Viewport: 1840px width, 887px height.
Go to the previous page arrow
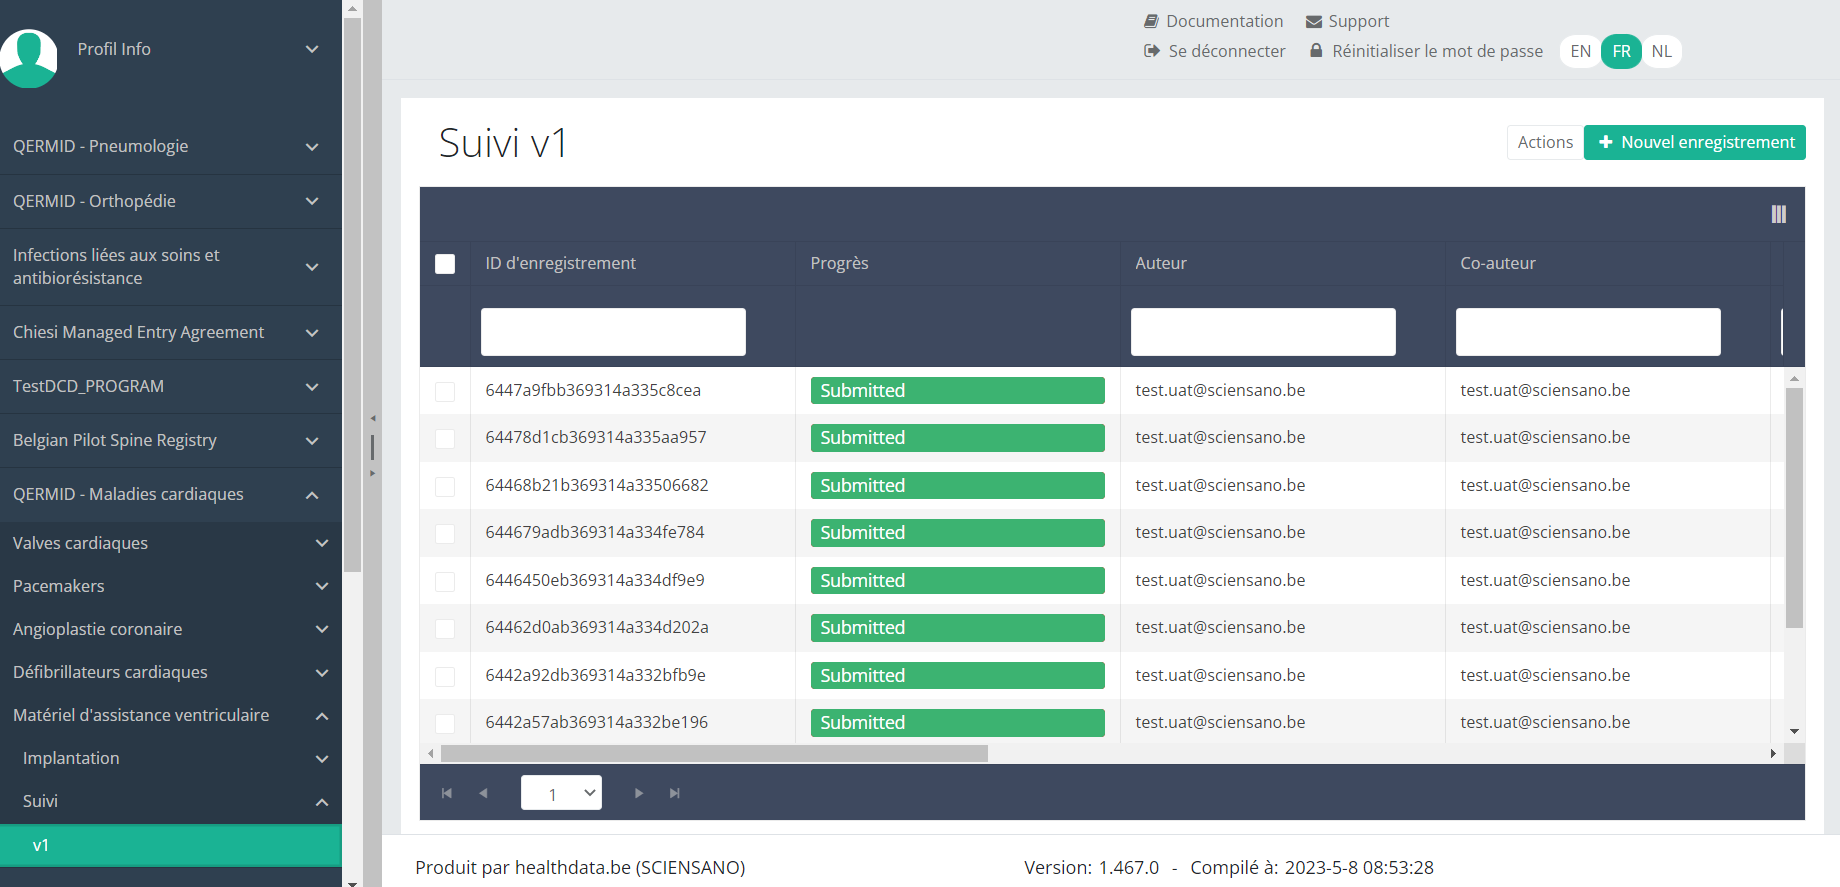pyautogui.click(x=483, y=793)
